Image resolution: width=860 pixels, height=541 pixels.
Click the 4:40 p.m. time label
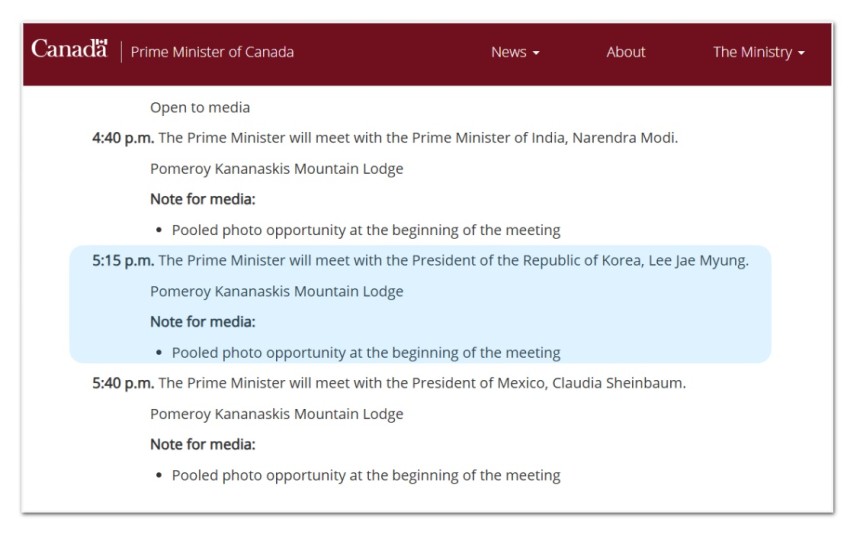123,138
